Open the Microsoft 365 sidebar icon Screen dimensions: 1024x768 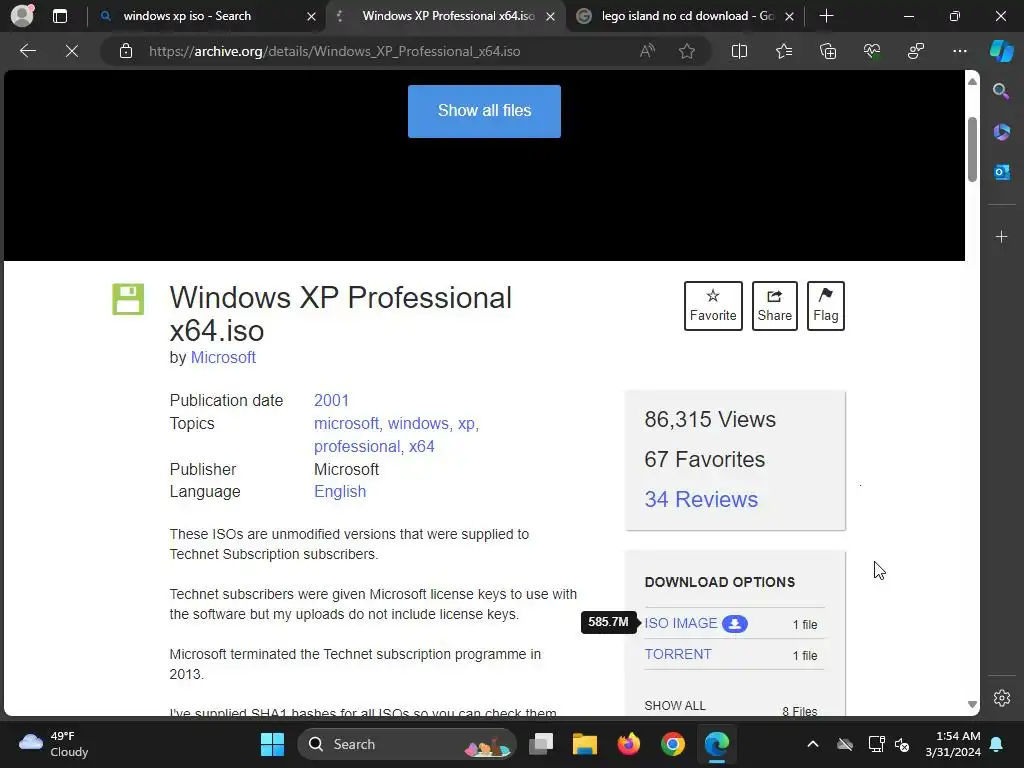click(1001, 132)
